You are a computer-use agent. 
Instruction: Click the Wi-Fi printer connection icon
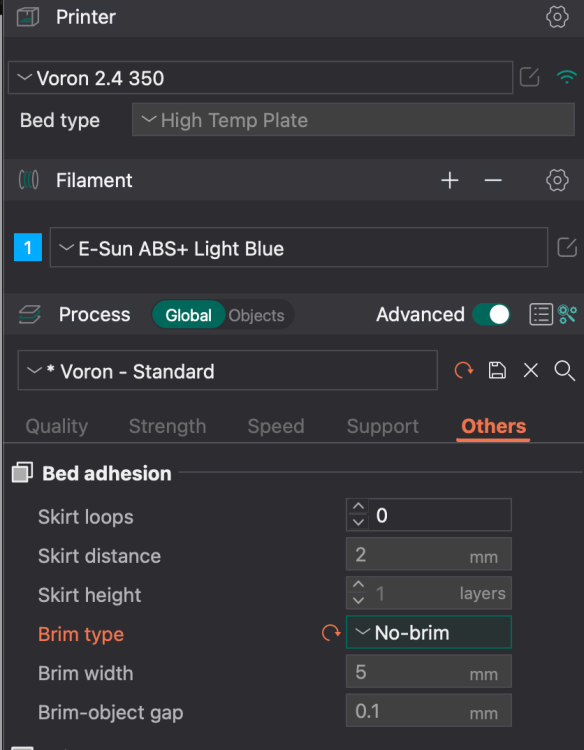coord(567,77)
